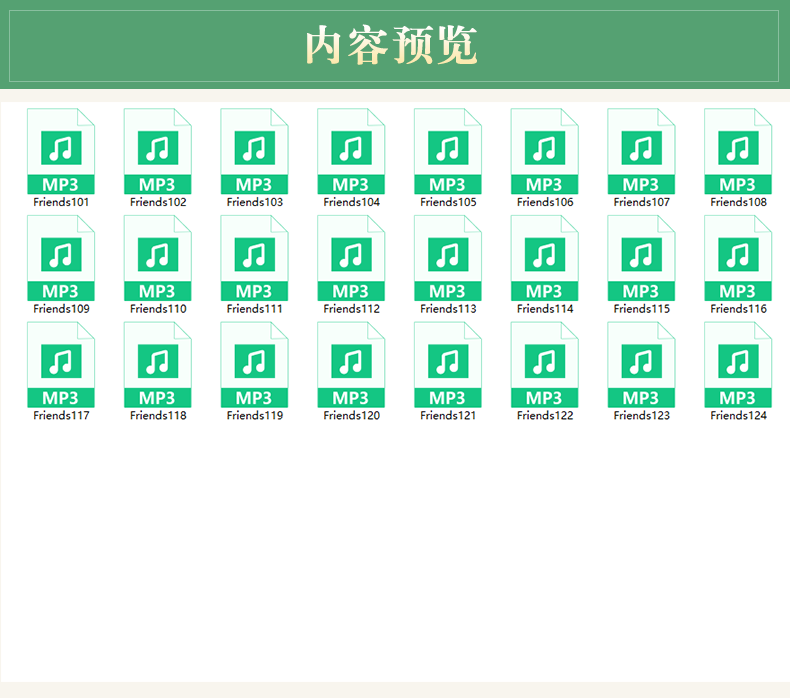Choose the Friends112 music file icon

(351, 258)
